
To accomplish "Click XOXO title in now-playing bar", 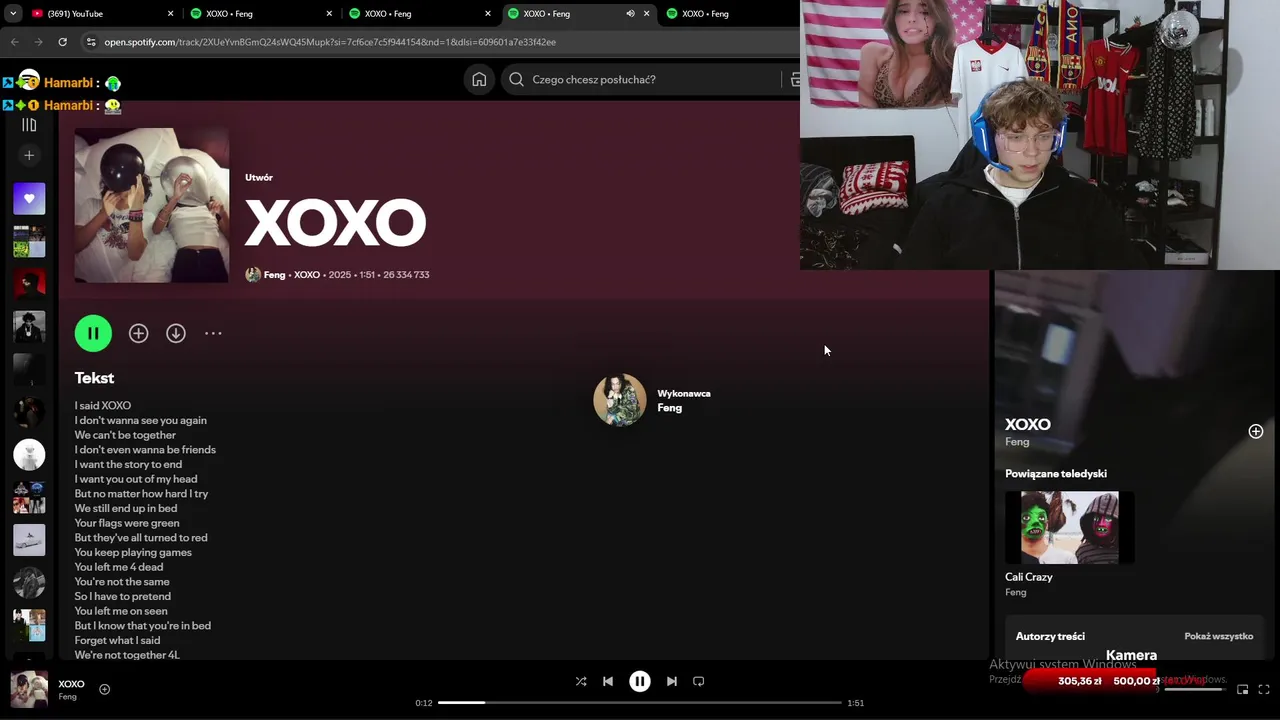I will [71, 684].
